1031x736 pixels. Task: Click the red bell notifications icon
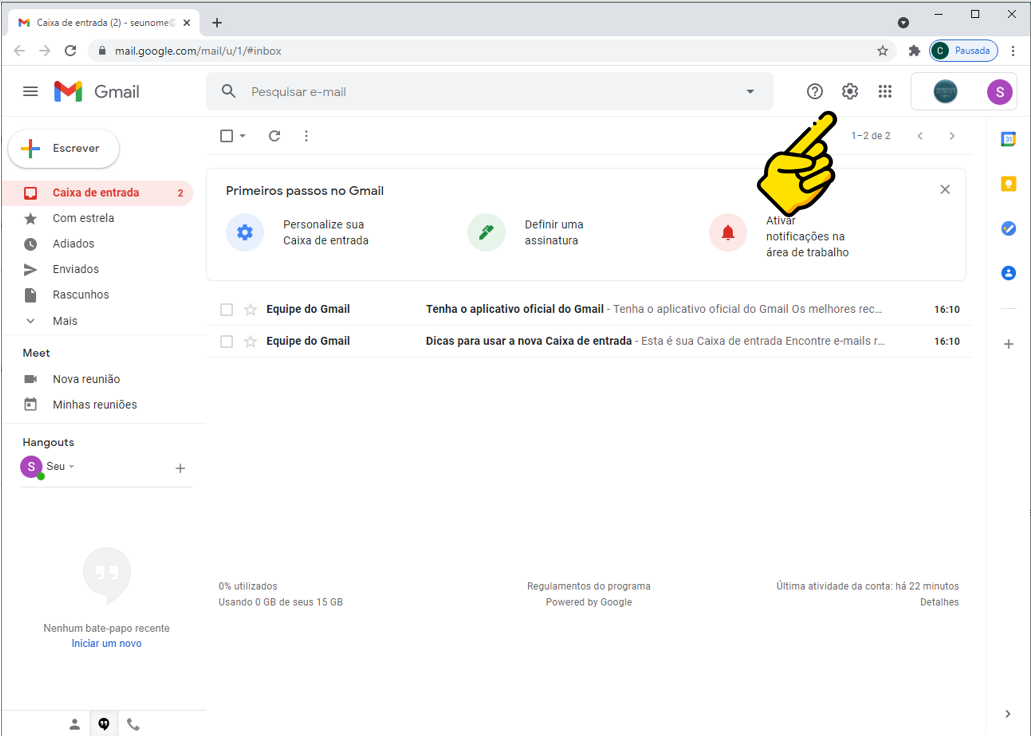[x=727, y=232]
